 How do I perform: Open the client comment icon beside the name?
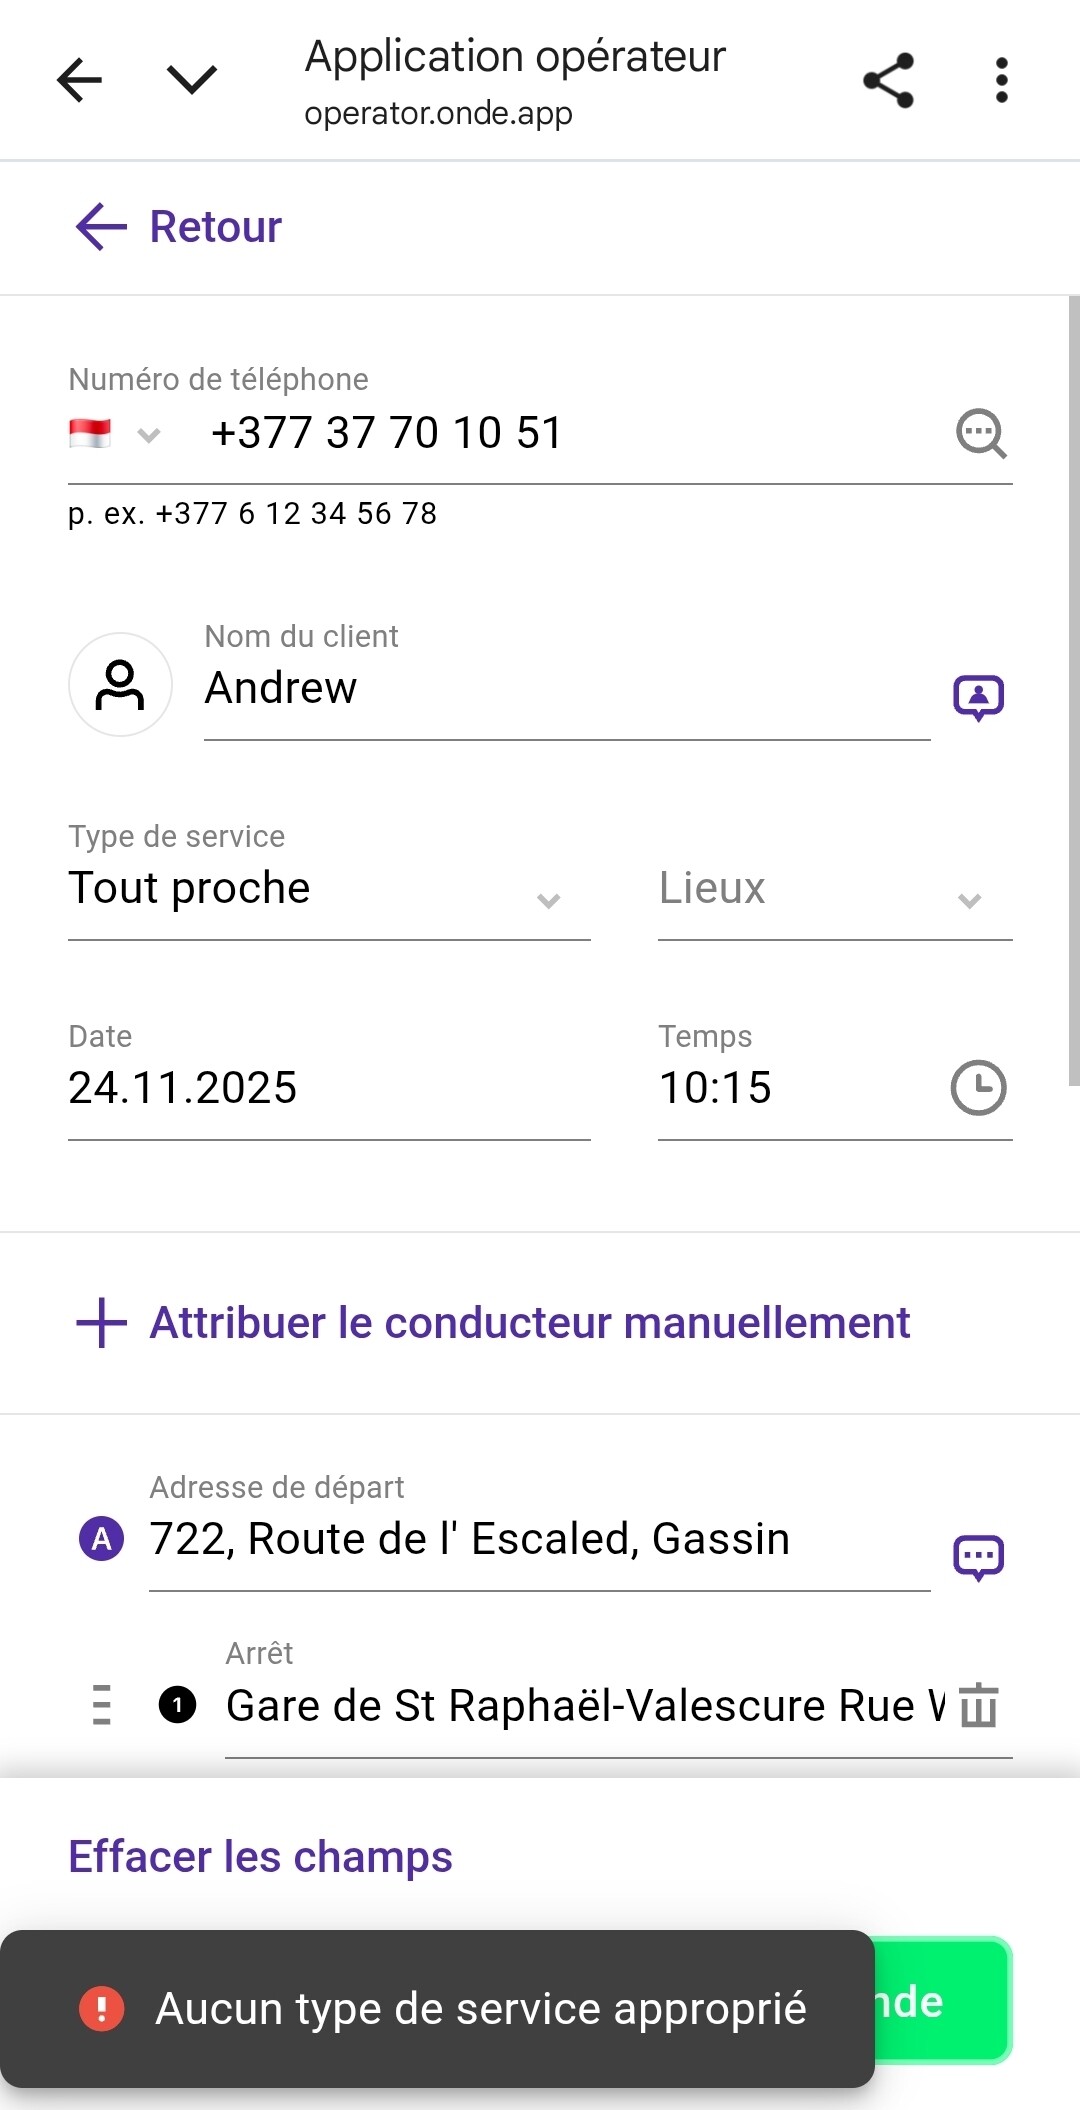[x=978, y=697]
